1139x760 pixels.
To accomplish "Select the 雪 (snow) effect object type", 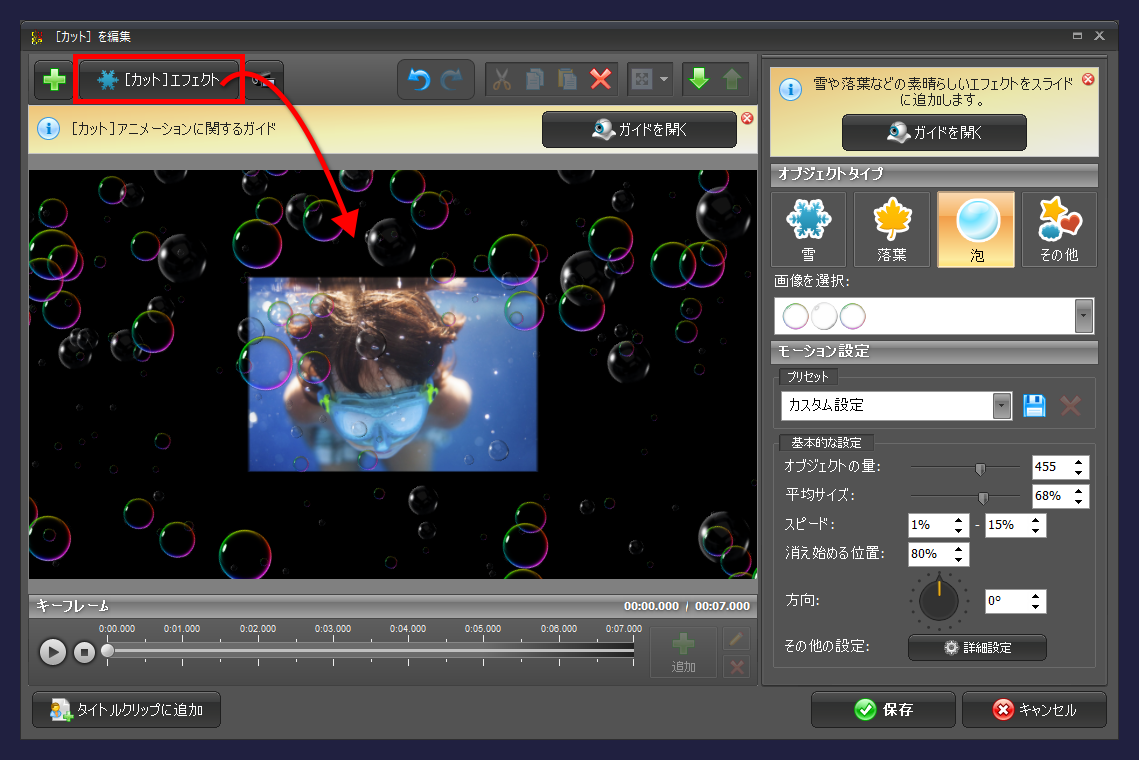I will point(808,229).
